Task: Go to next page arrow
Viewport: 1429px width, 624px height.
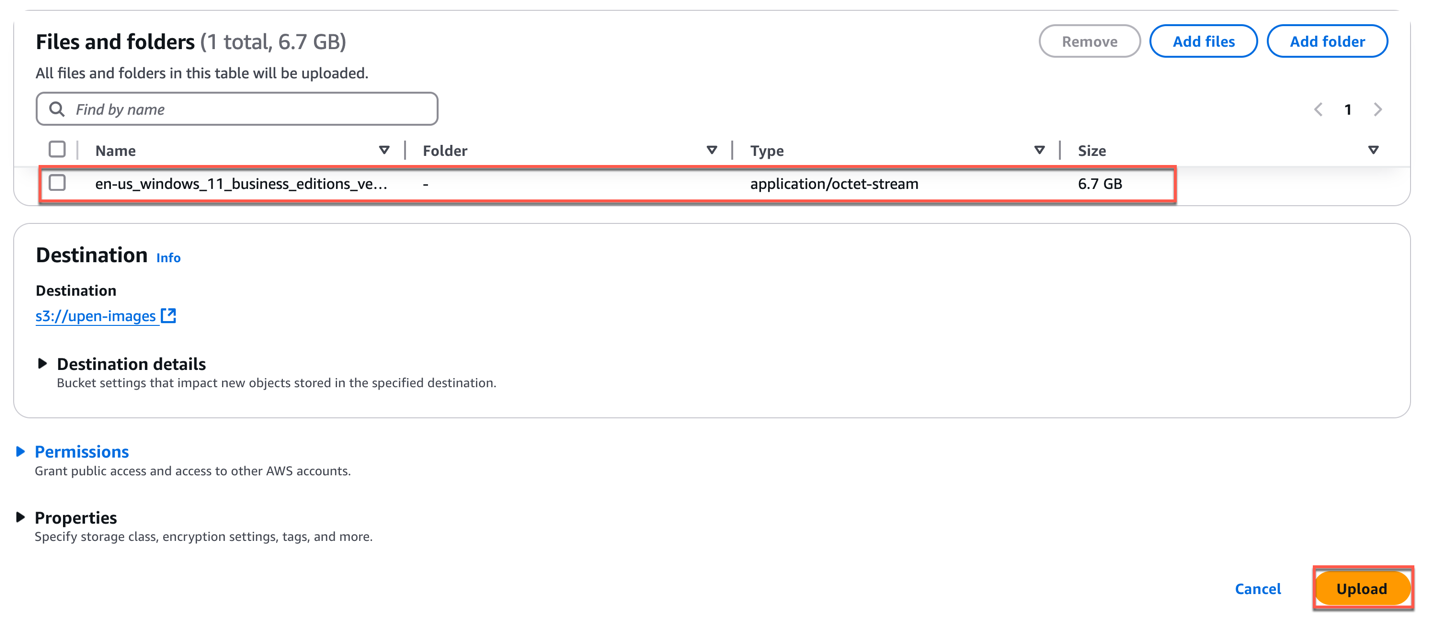Action: [x=1378, y=109]
